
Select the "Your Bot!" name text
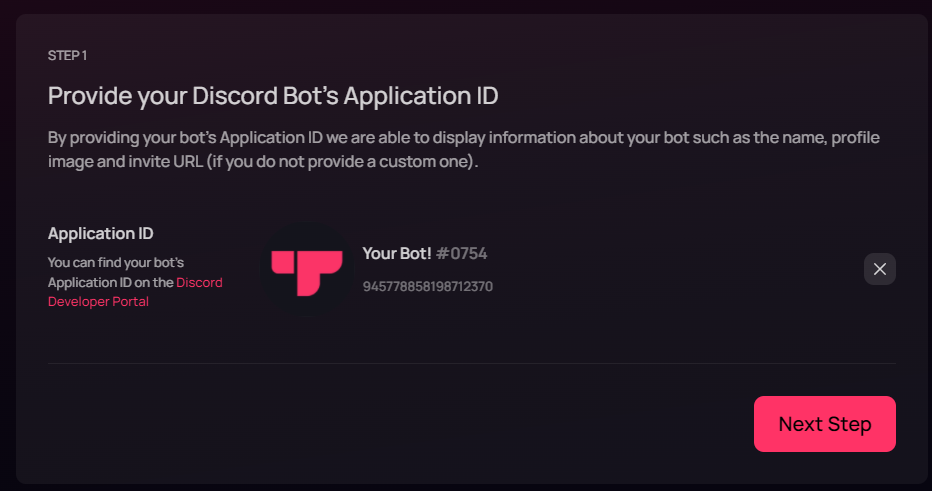(x=396, y=254)
